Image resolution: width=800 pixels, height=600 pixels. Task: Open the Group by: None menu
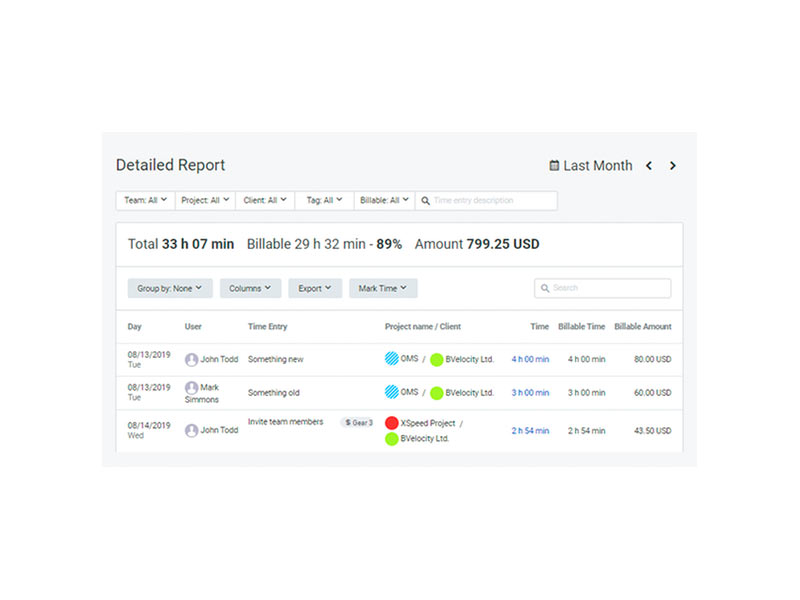coord(169,288)
